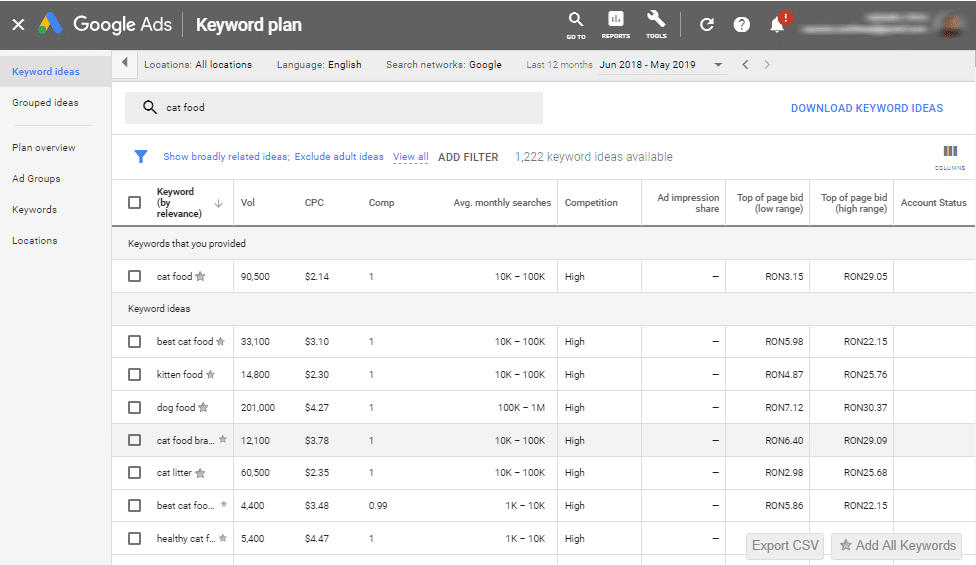Click the account avatar picture
Image resolution: width=976 pixels, height=565 pixels.
(x=952, y=24)
